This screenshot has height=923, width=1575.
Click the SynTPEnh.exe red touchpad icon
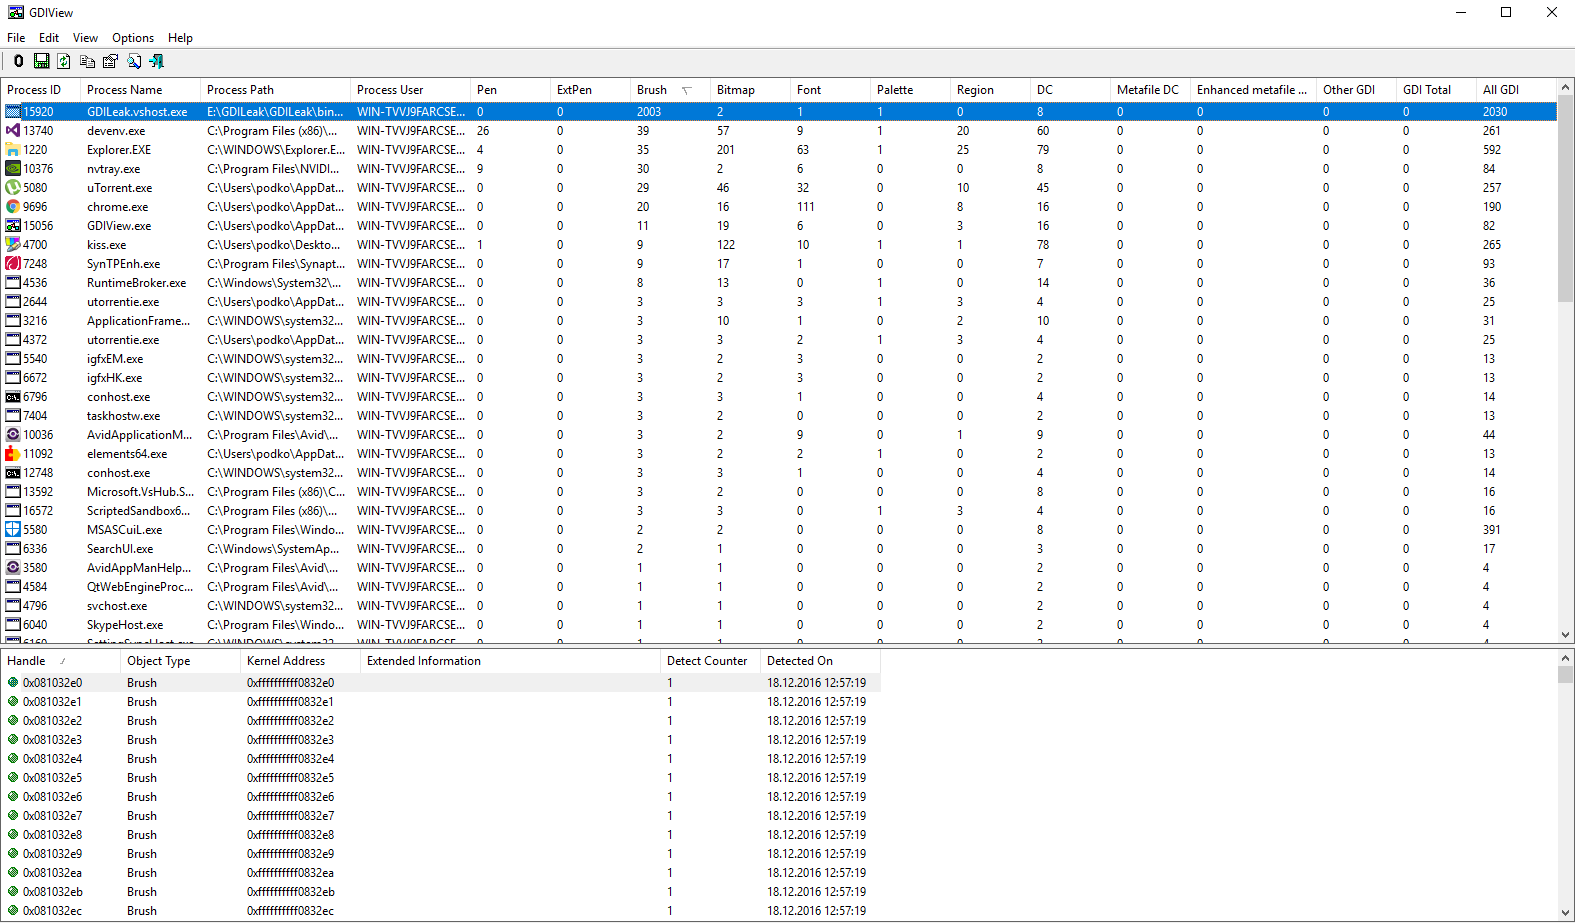tap(13, 264)
